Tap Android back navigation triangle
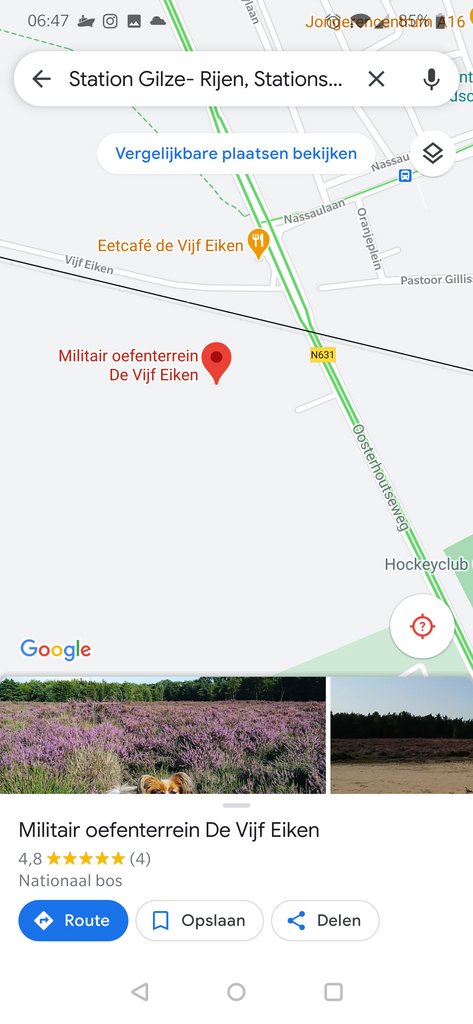 139,992
